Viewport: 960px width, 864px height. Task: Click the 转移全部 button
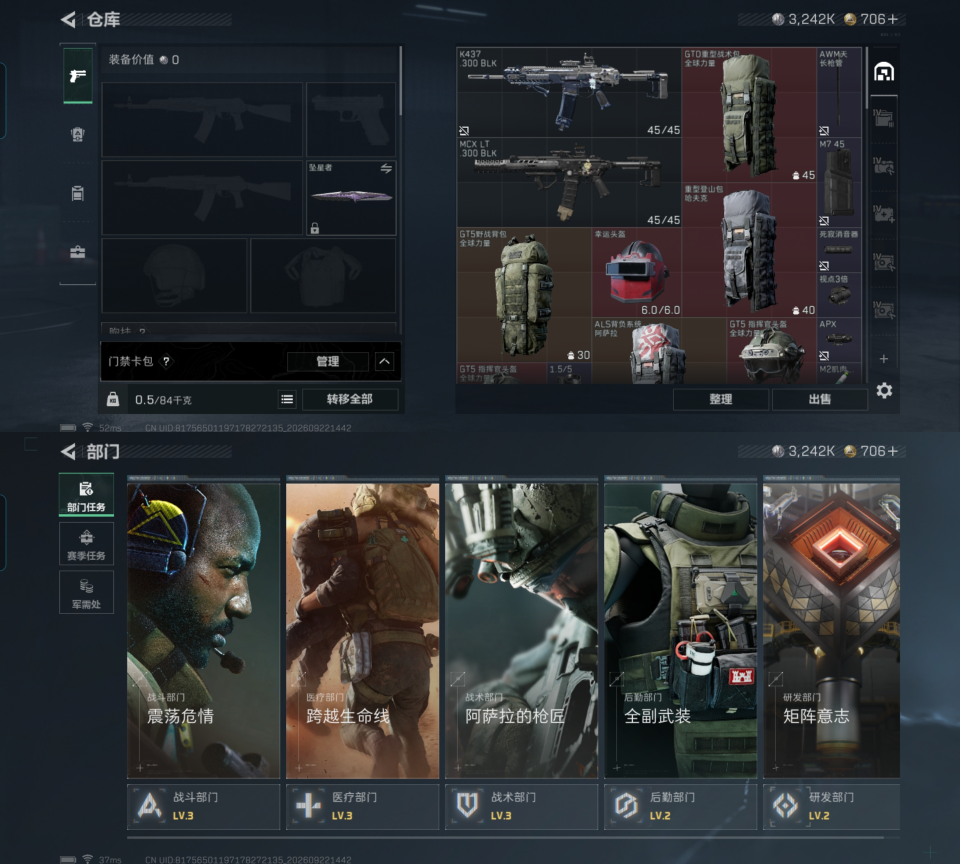350,399
